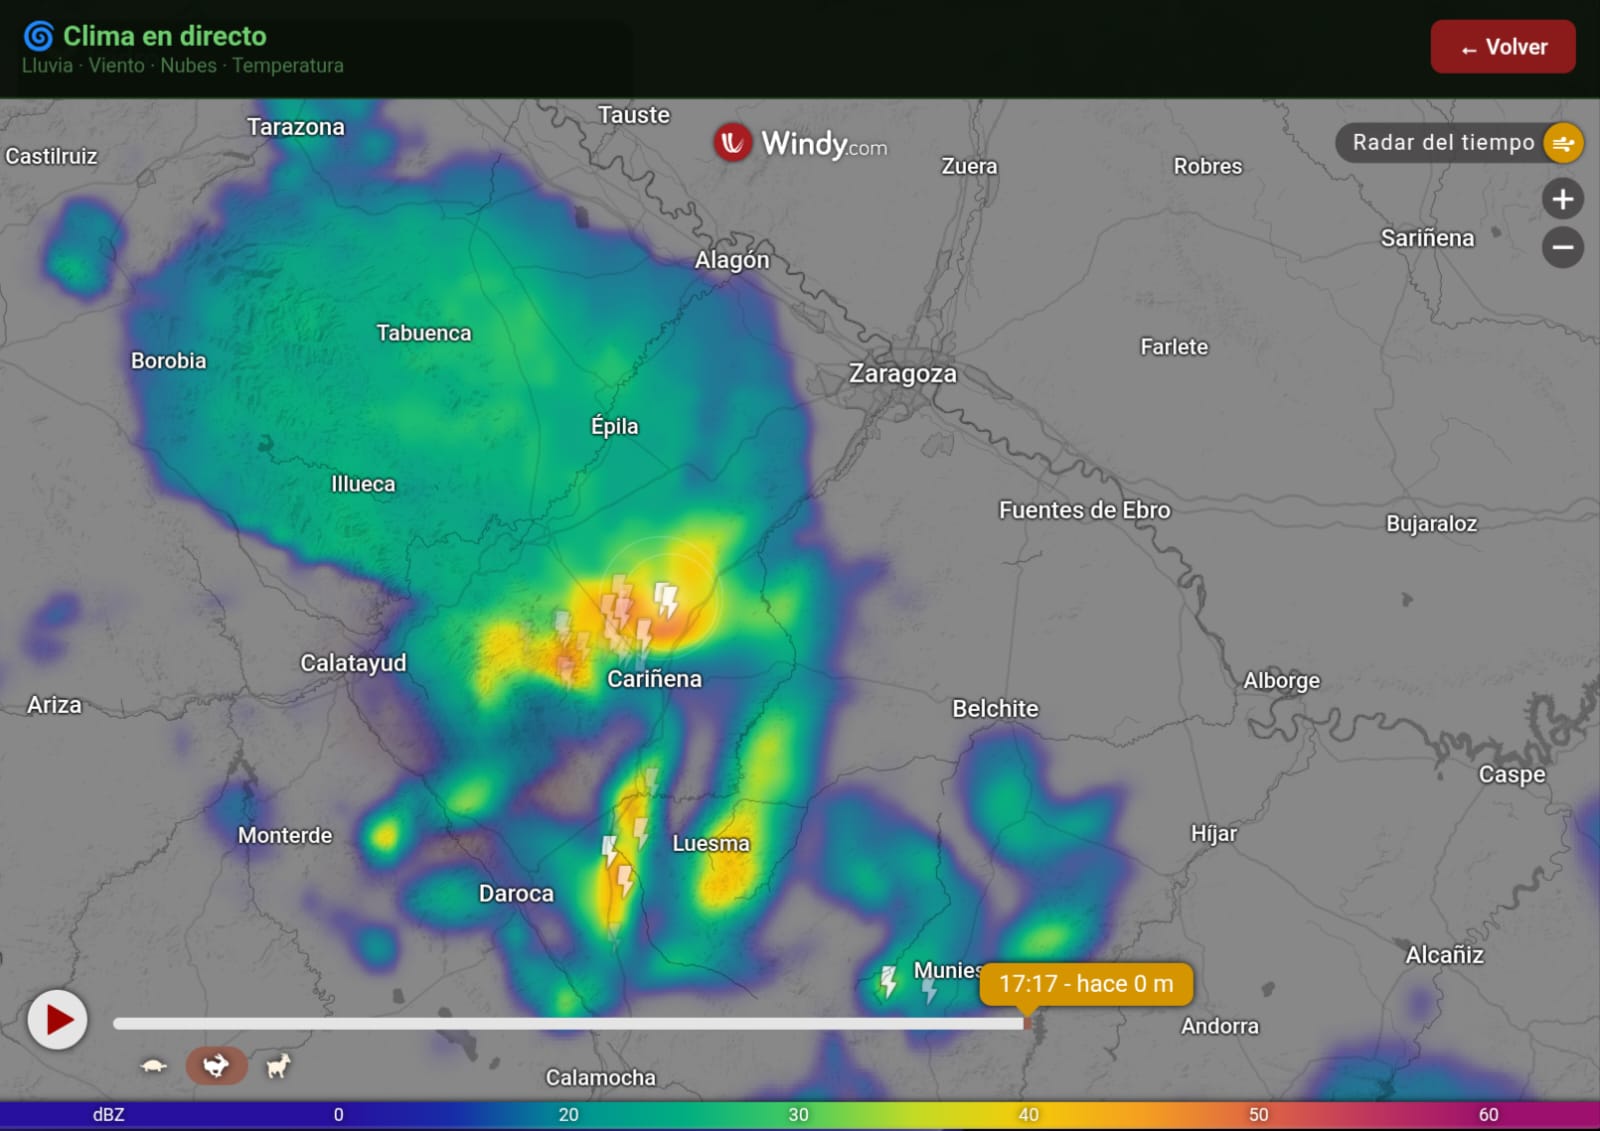
Task: Click the Alborge town label
Action: click(x=1282, y=681)
